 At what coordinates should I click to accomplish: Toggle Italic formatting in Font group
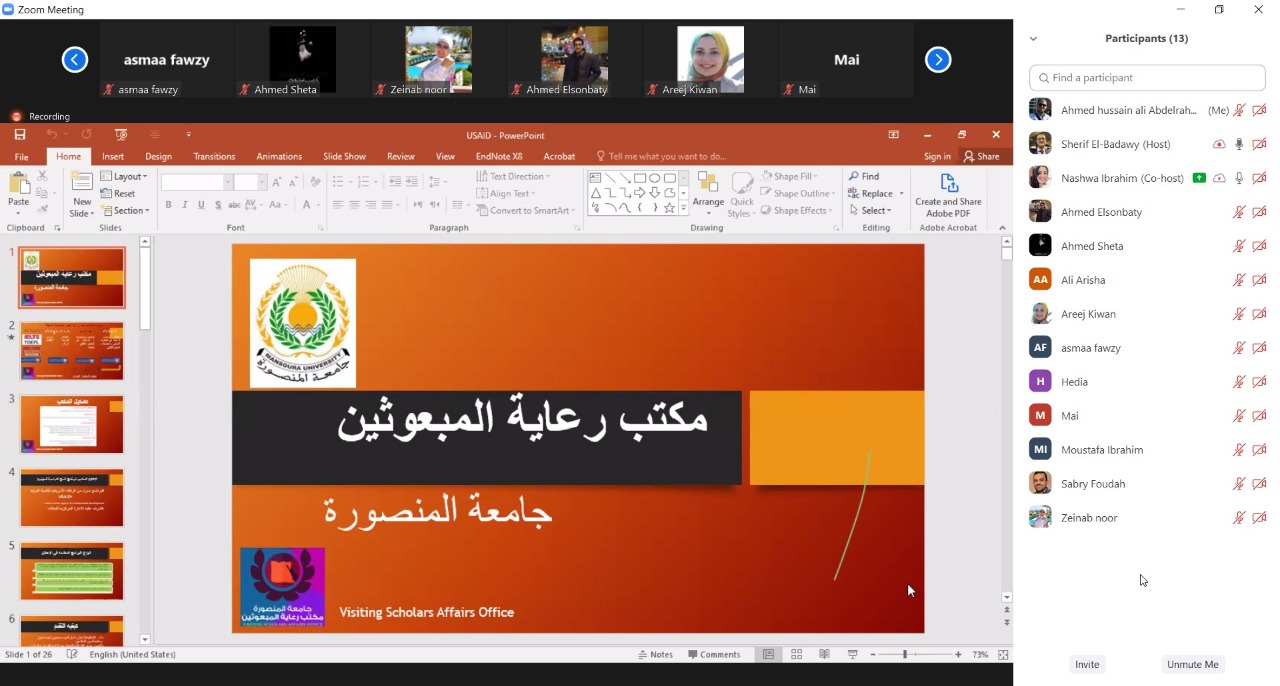(185, 206)
